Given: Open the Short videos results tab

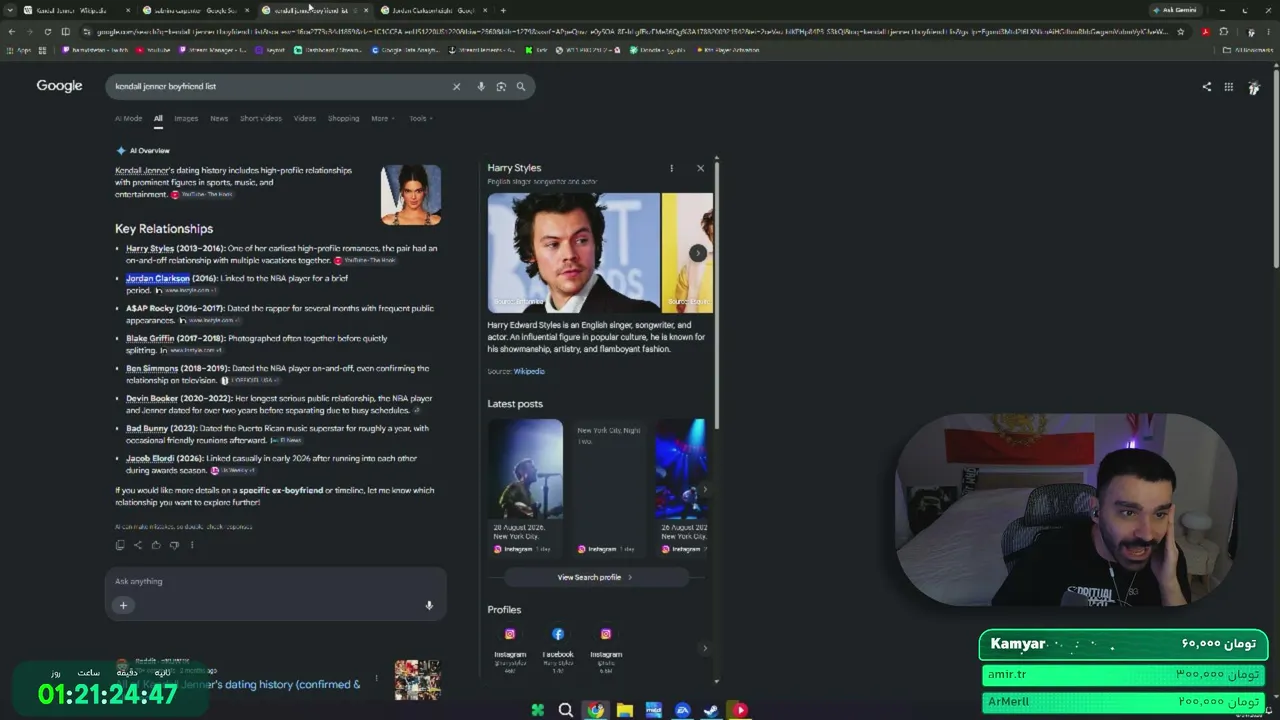Looking at the screenshot, I should click(261, 118).
